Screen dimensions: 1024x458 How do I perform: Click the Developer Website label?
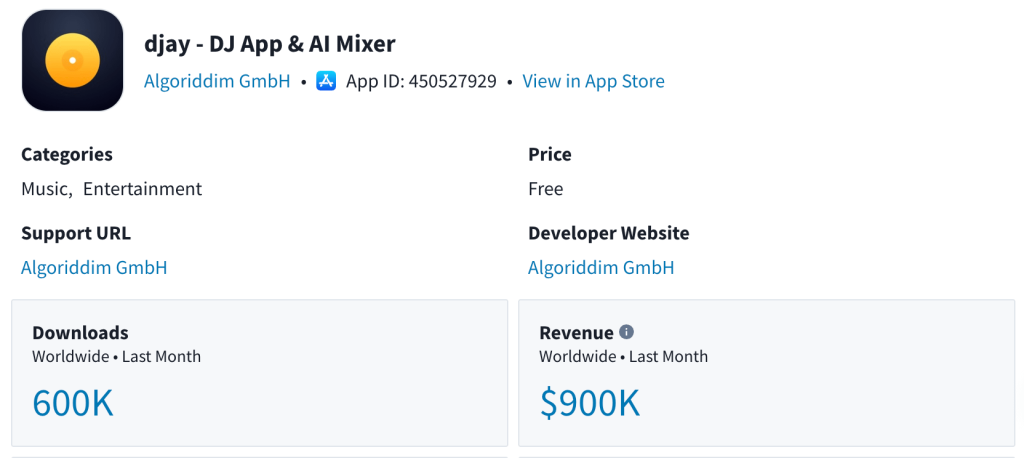(x=608, y=233)
